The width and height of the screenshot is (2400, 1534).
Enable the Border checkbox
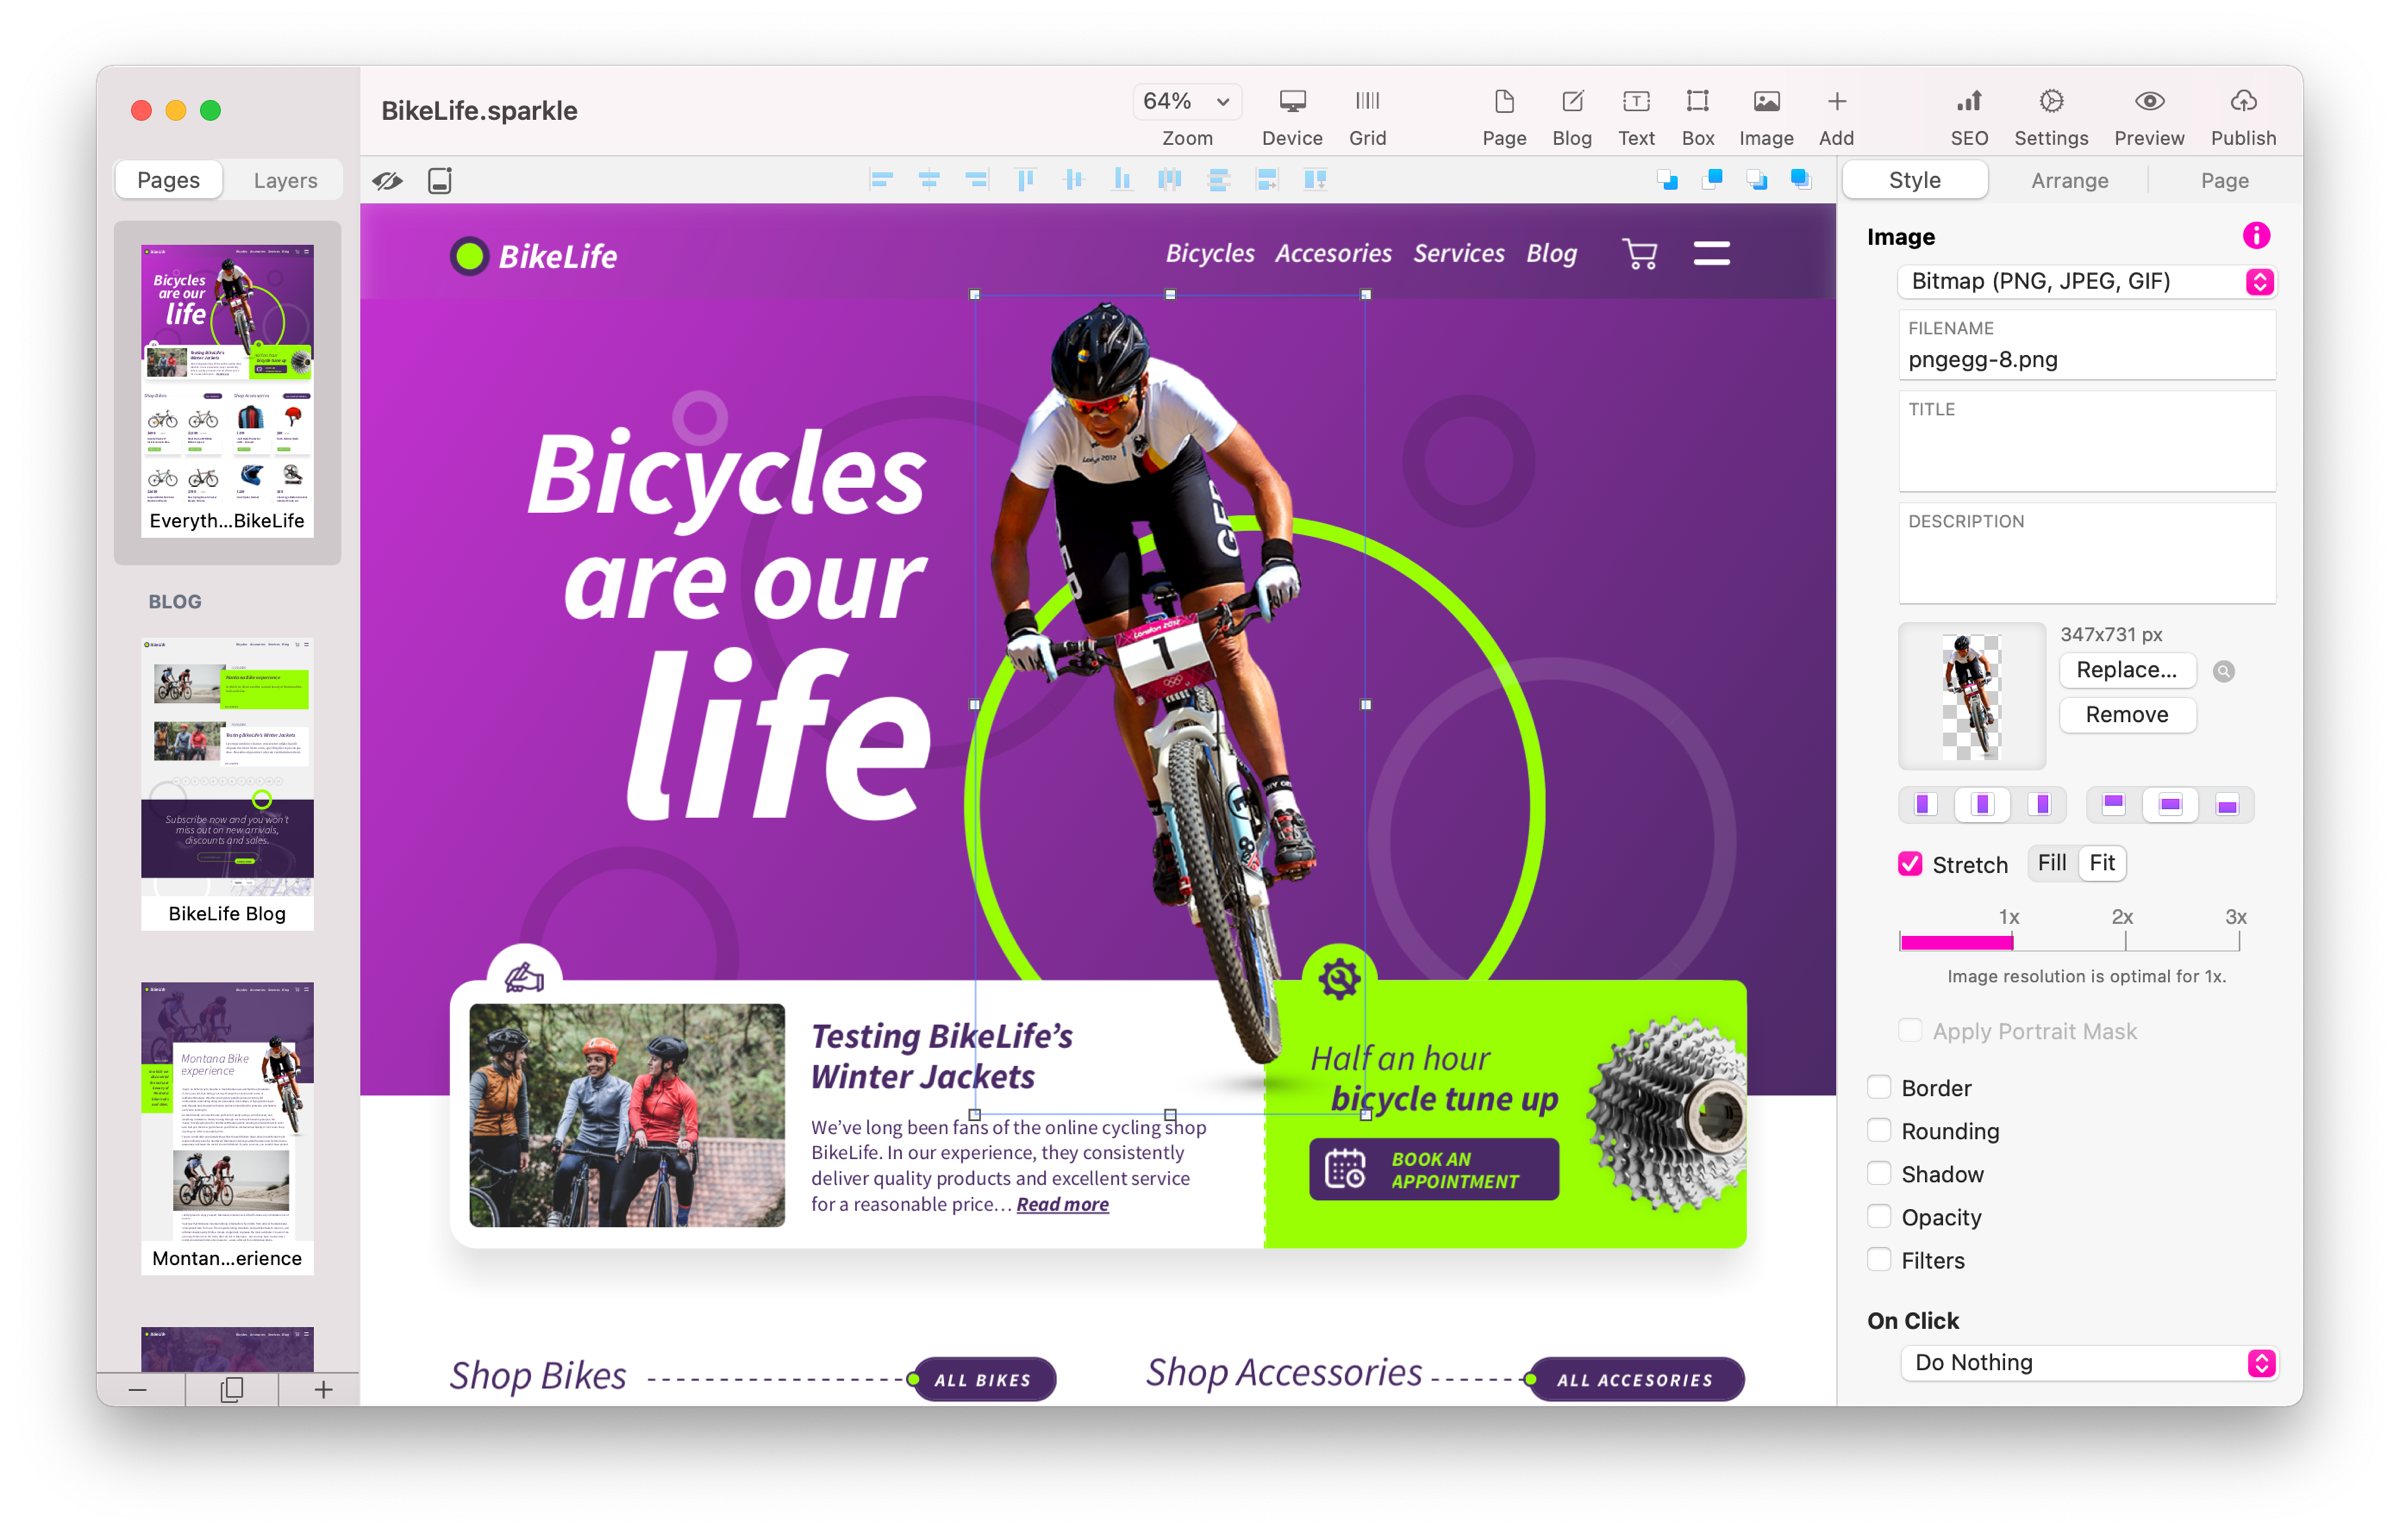coord(1879,1088)
